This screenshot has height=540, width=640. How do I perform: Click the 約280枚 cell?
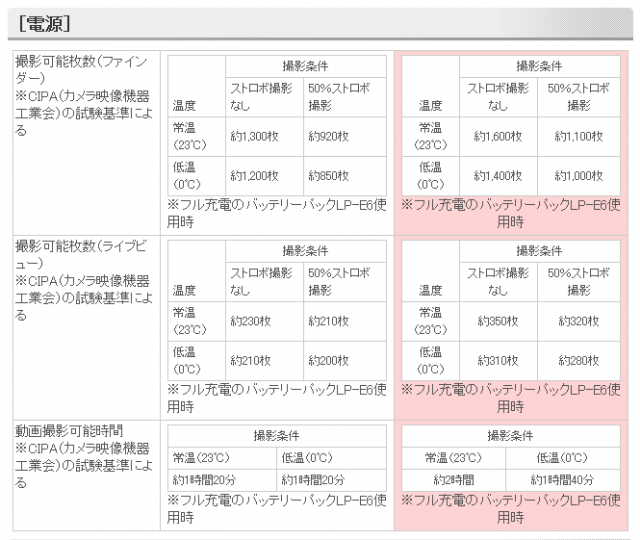579,361
